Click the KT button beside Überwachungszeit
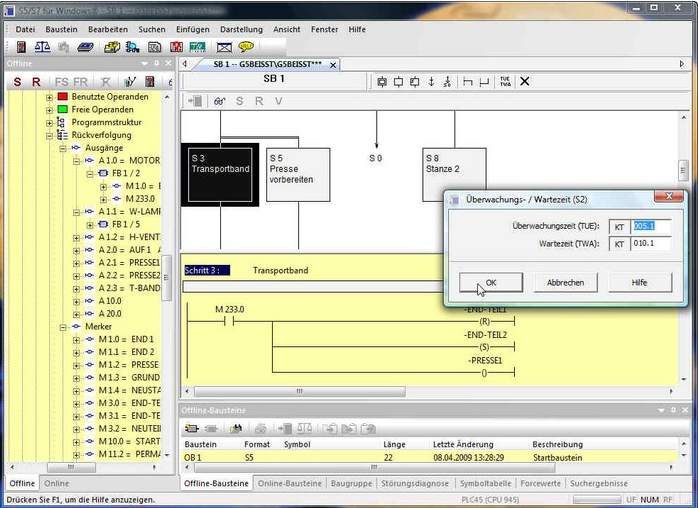The width and height of the screenshot is (698, 508). pyautogui.click(x=619, y=227)
